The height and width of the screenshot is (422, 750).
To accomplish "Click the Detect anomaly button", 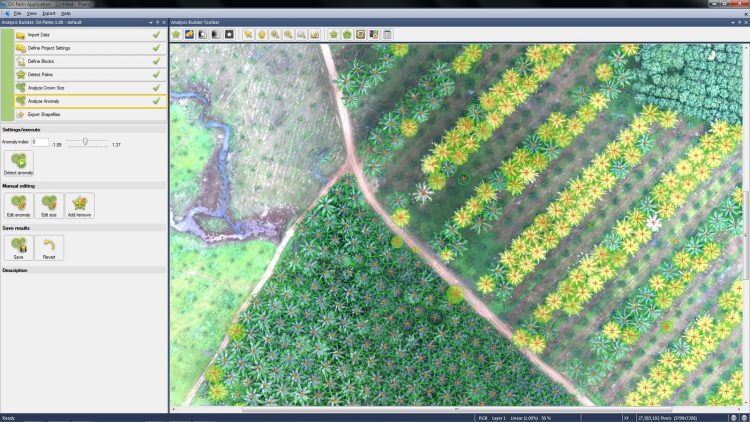I will pyautogui.click(x=18, y=163).
